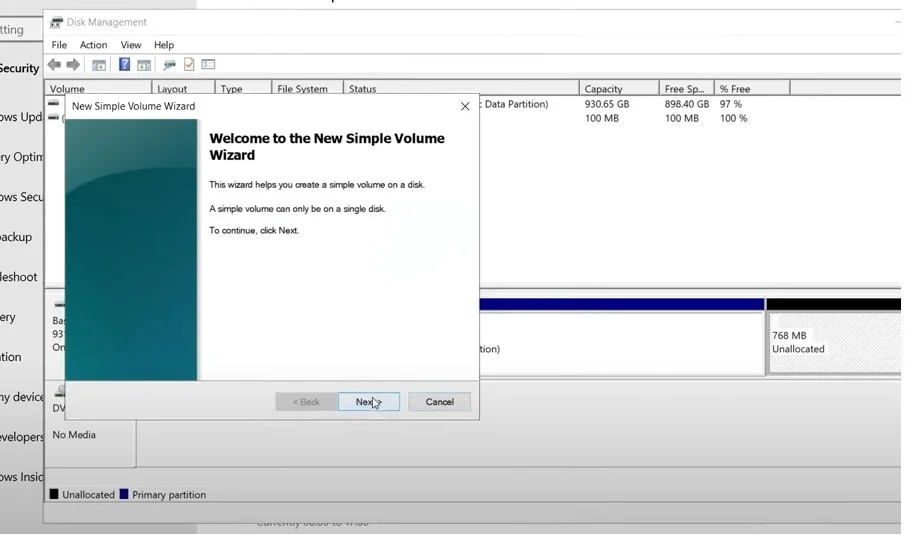Select the 930.65 GB capacity cell

click(x=606, y=104)
